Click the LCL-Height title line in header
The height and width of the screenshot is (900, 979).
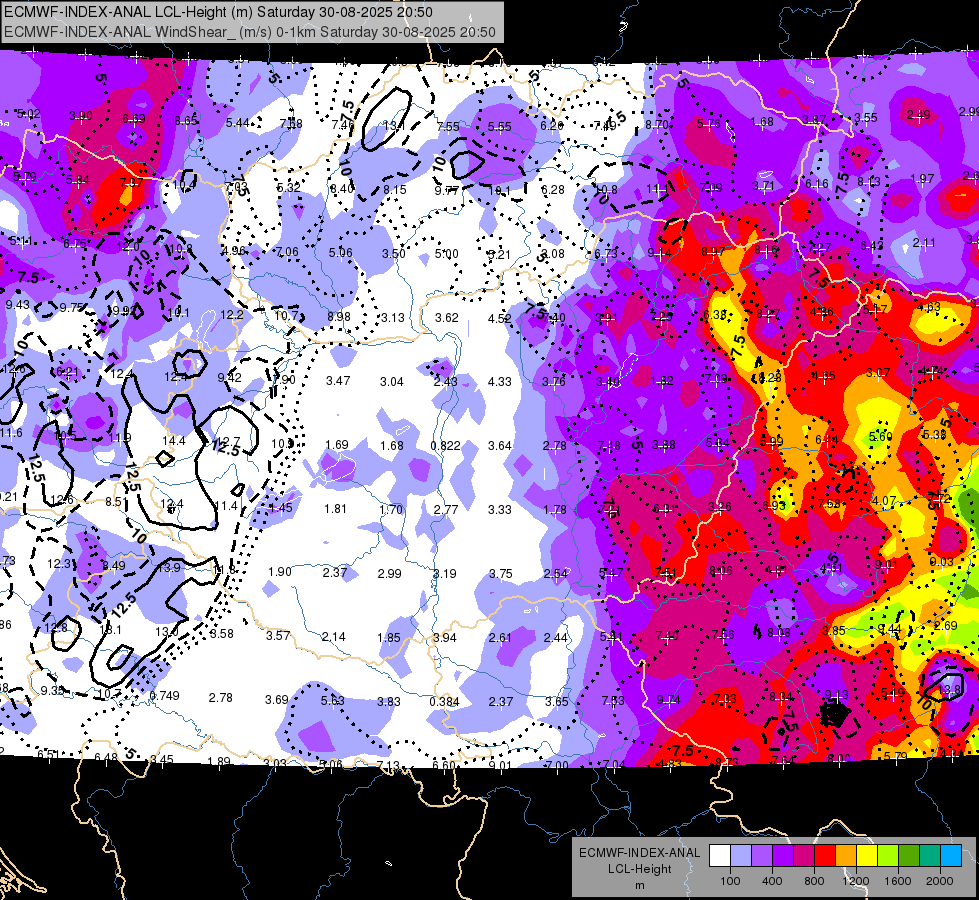coord(218,12)
